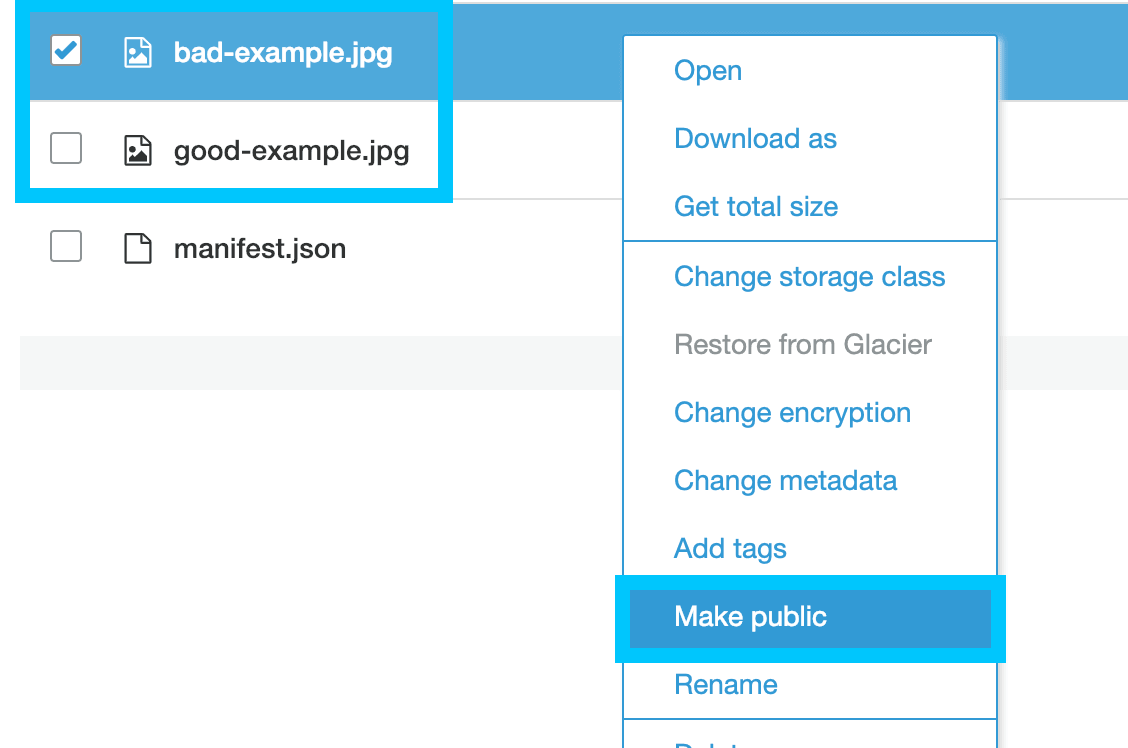Choose Open from the context menu
The height and width of the screenshot is (748, 1128).
coord(708,71)
